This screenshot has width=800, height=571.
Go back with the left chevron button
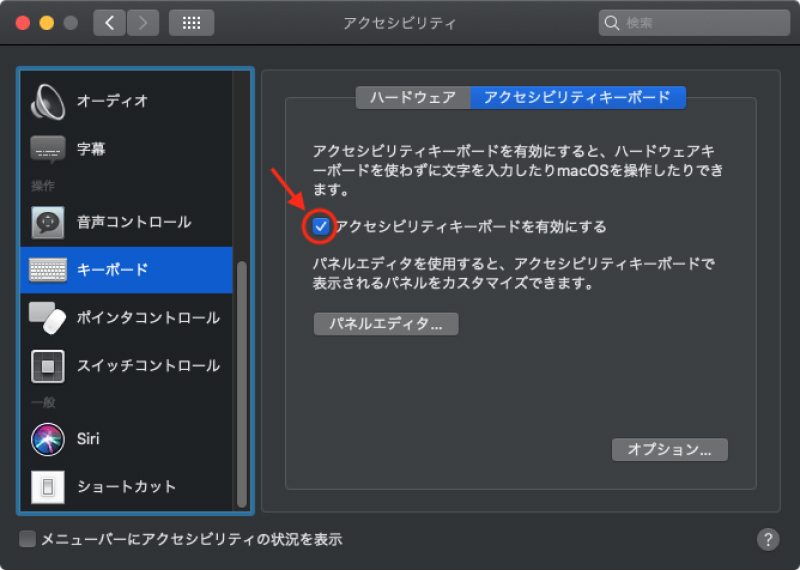pyautogui.click(x=109, y=22)
